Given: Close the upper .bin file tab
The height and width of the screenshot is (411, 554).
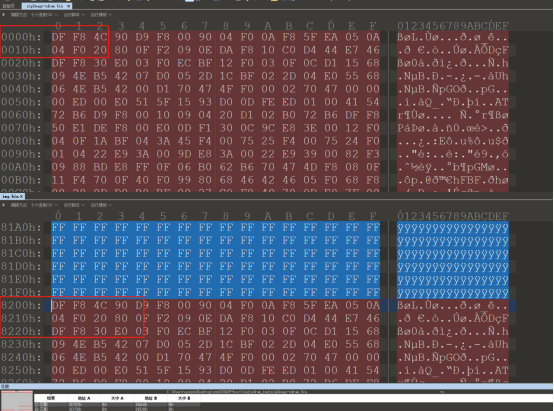Looking at the screenshot, I should (x=69, y=6).
